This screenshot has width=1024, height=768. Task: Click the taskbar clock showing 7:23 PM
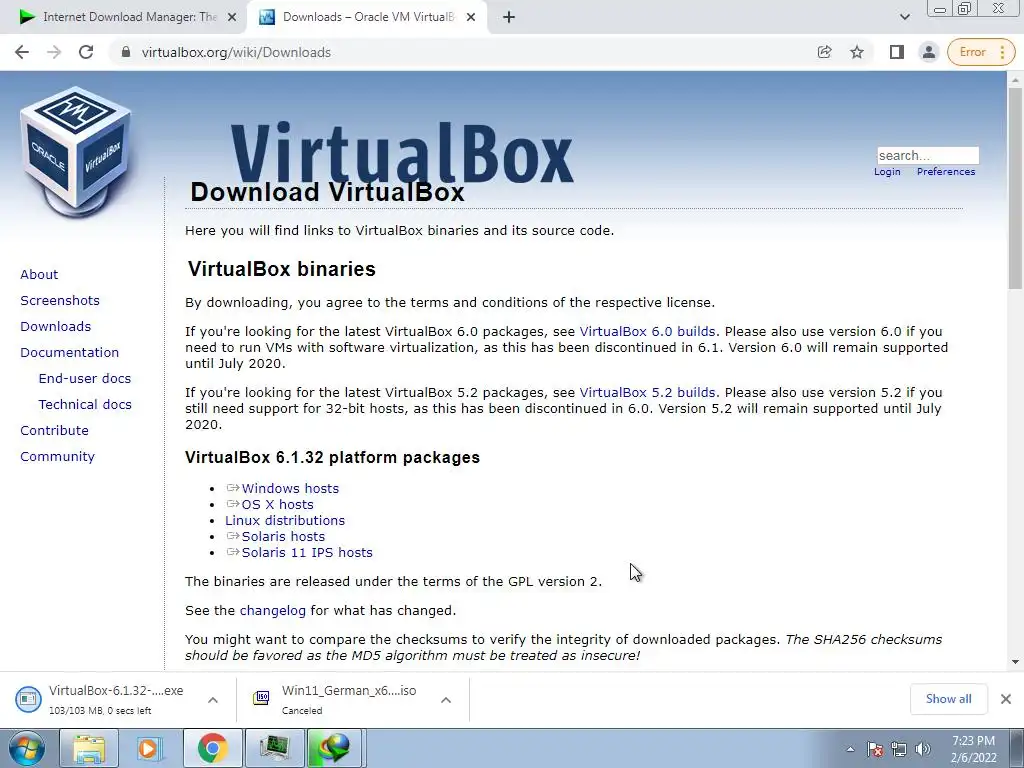click(x=973, y=749)
